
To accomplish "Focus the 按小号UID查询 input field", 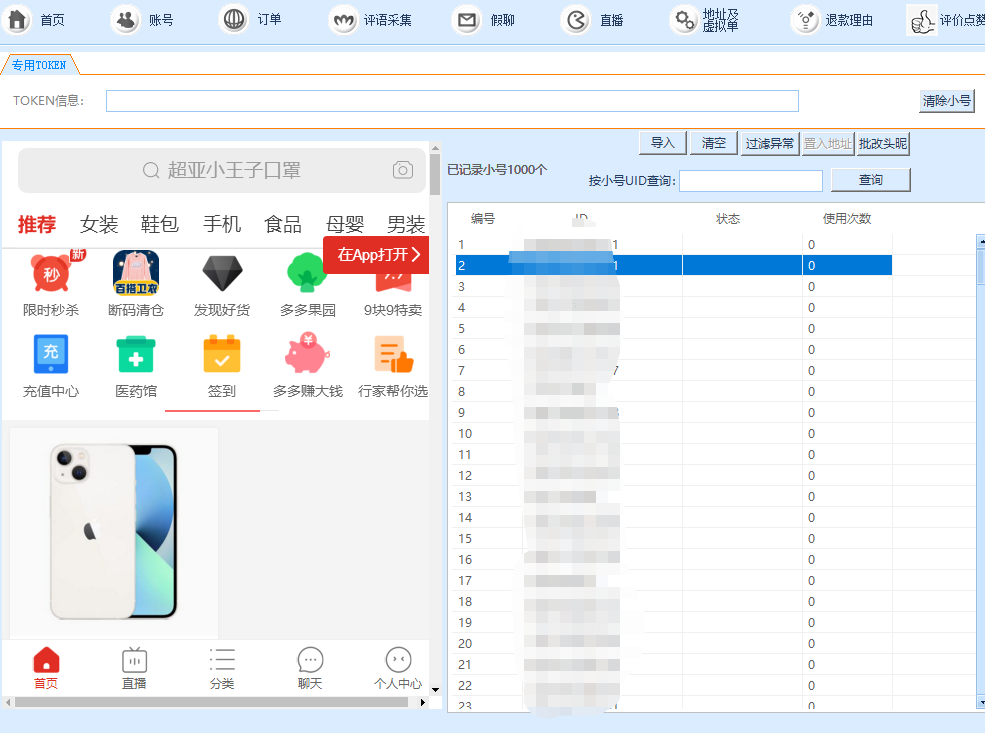I will [751, 181].
